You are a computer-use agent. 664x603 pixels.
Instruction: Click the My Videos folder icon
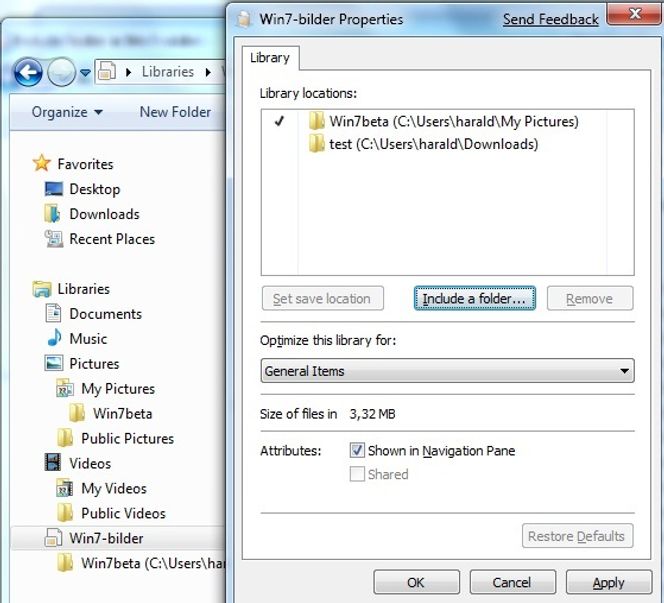tap(64, 488)
